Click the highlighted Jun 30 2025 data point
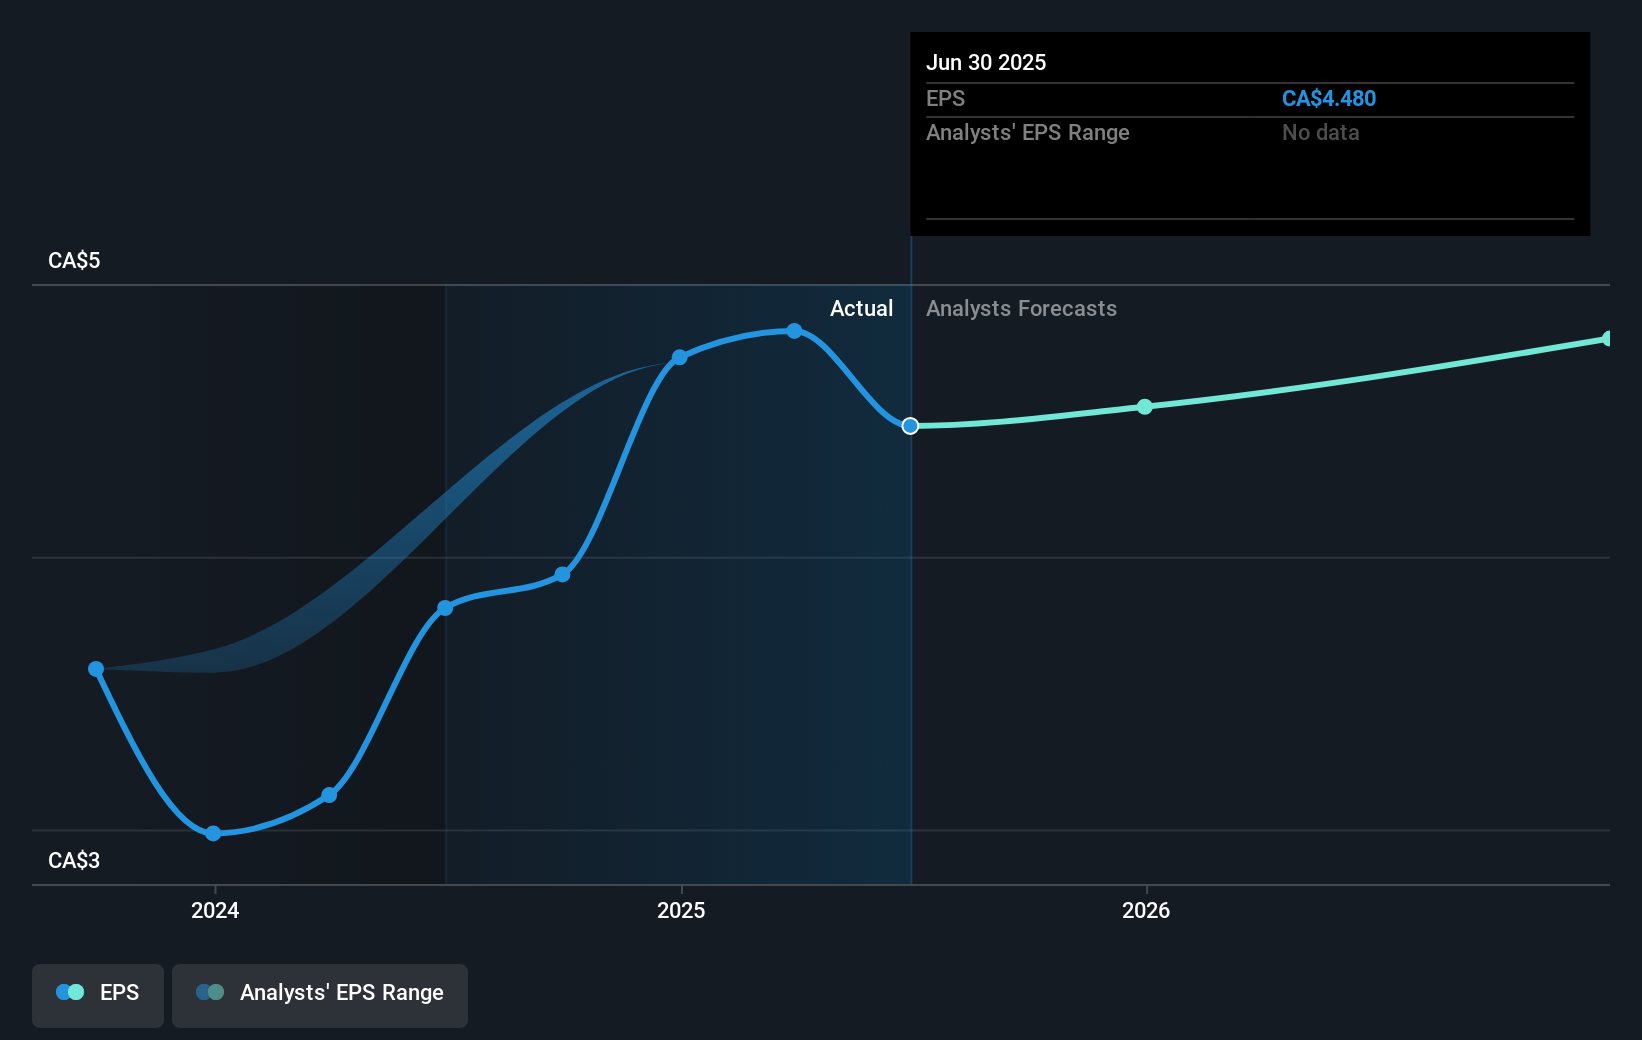This screenshot has width=1642, height=1040. tap(910, 426)
